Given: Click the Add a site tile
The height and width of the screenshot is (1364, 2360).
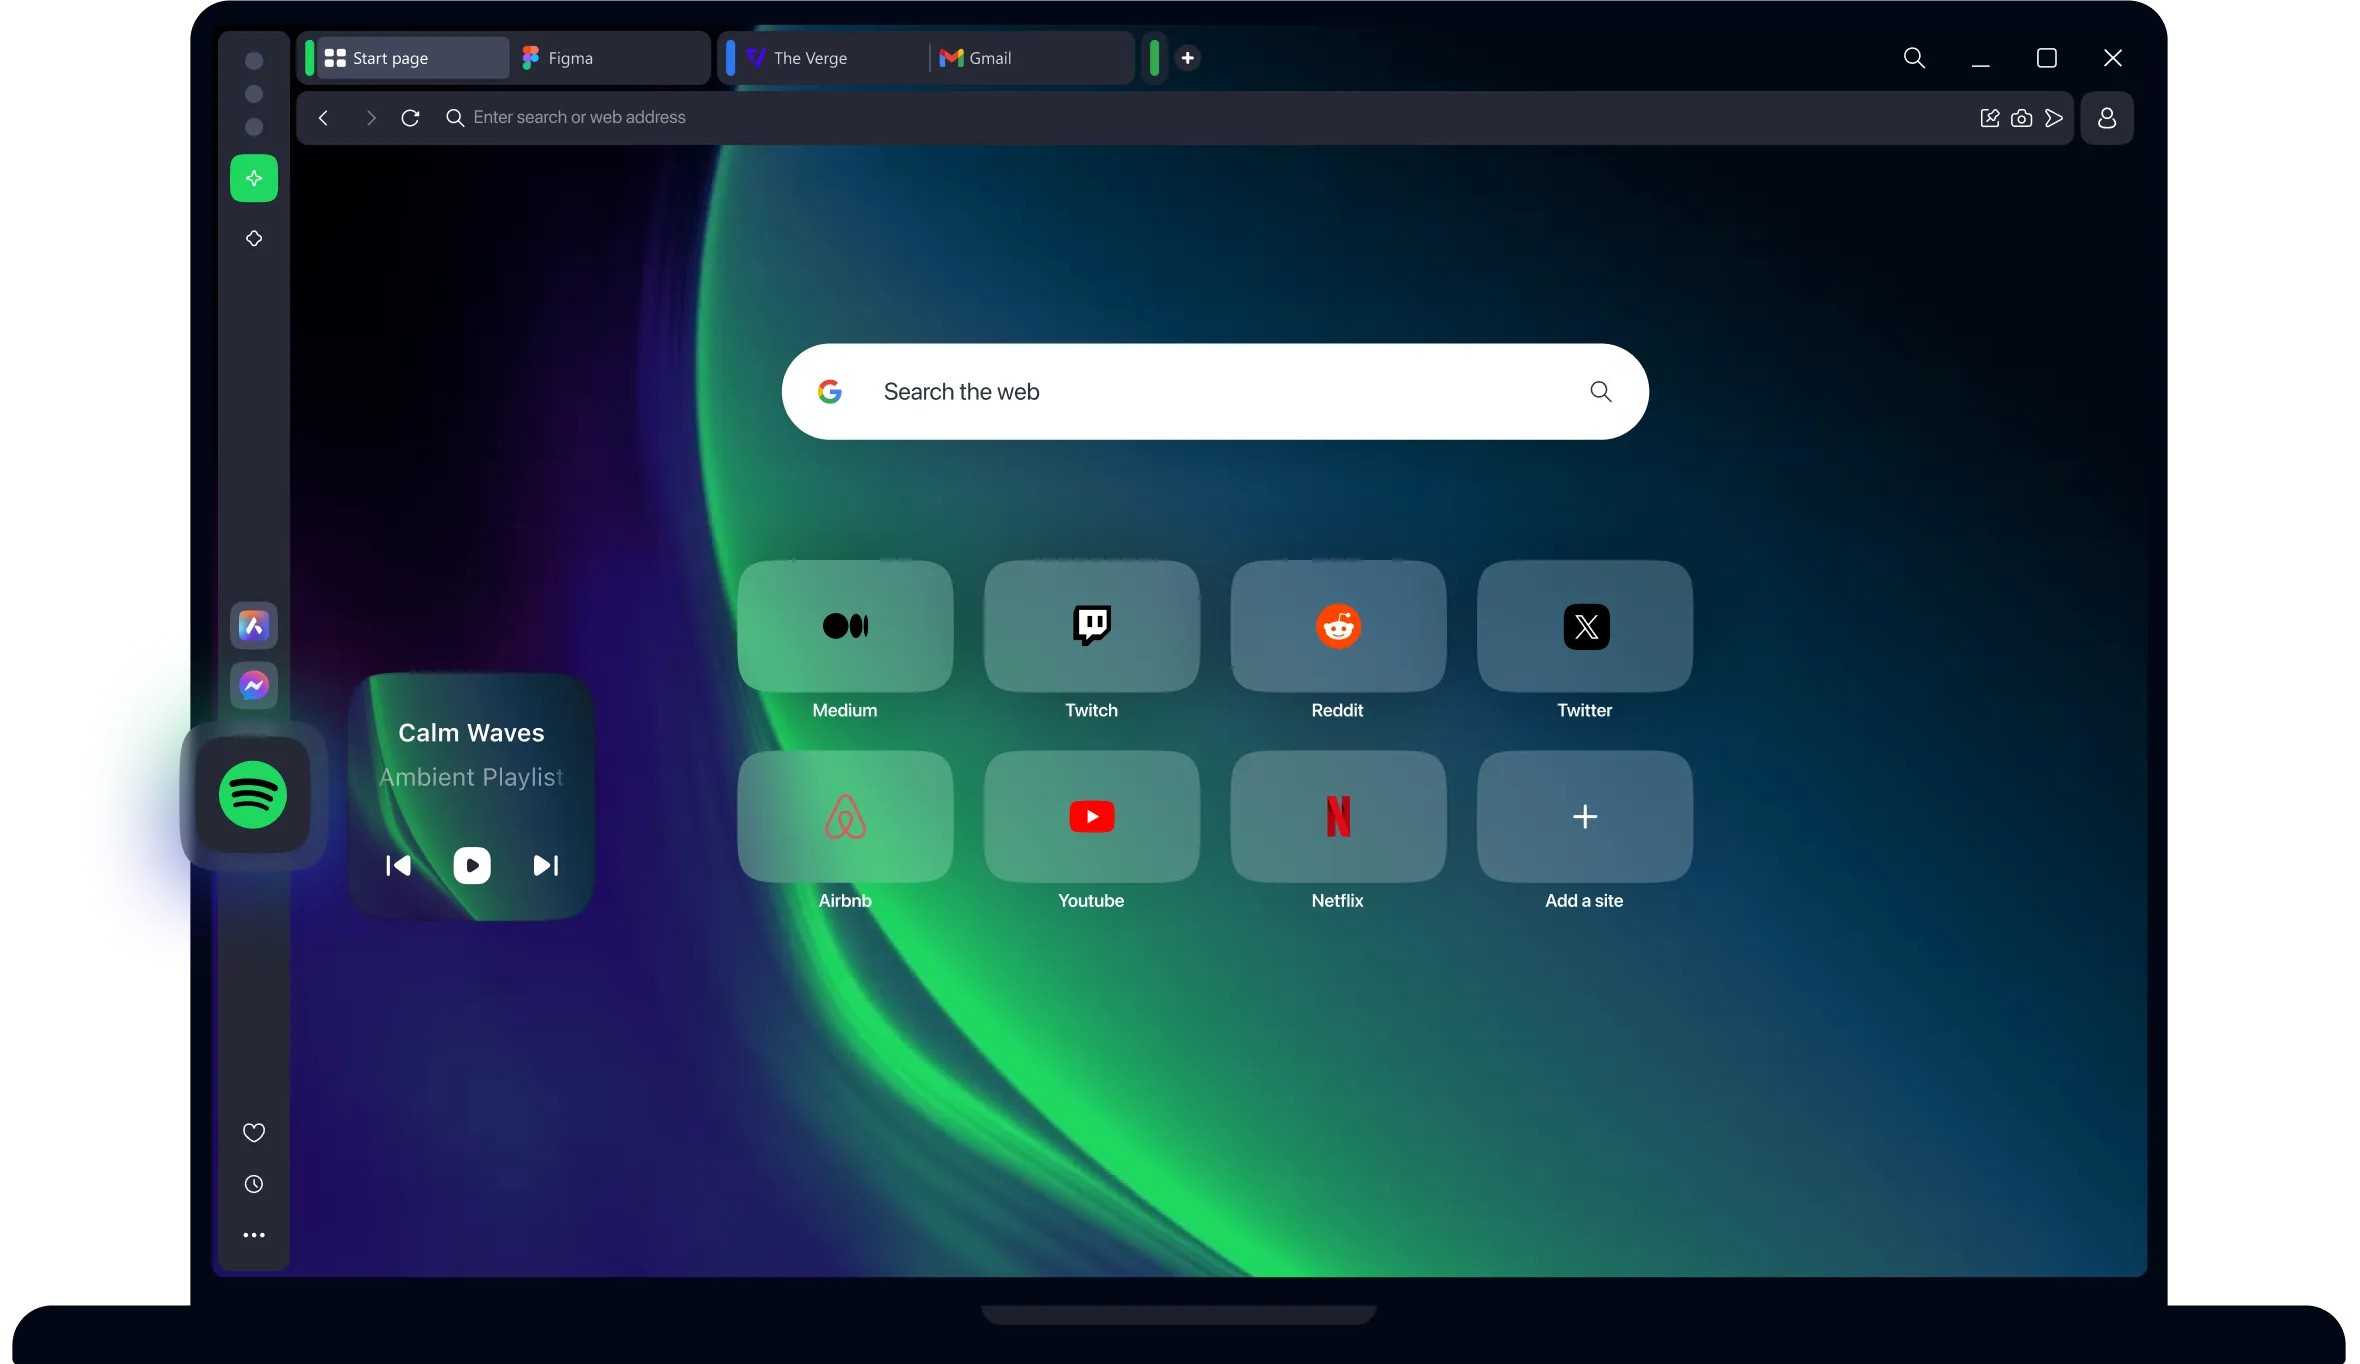Looking at the screenshot, I should (x=1585, y=817).
